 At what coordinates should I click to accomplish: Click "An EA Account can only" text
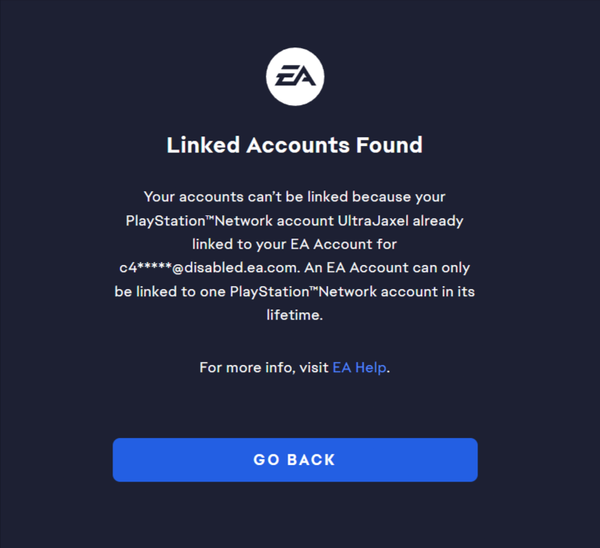[x=387, y=267]
